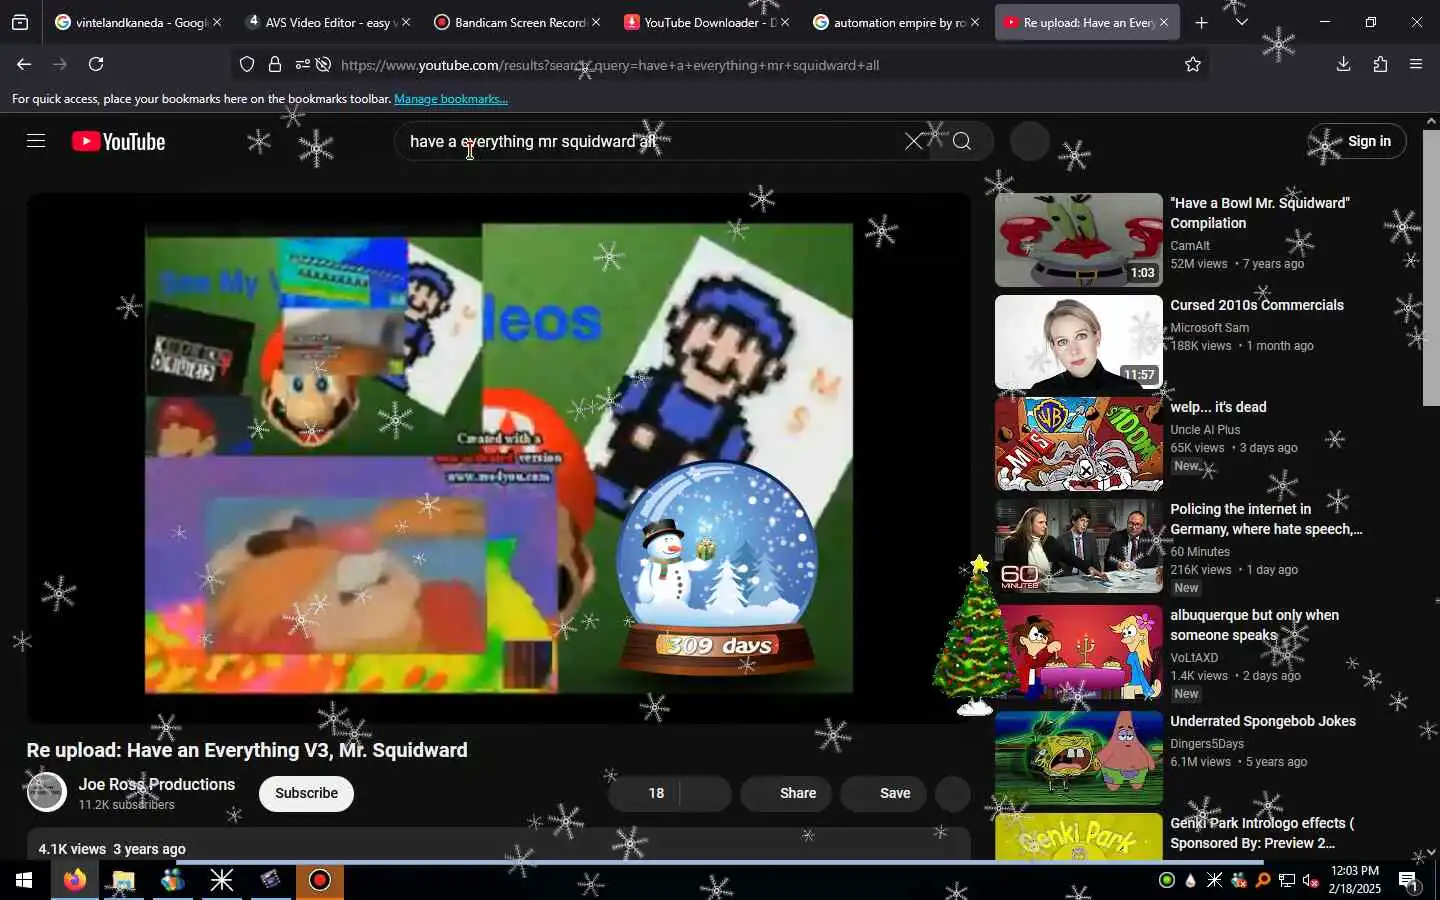The height and width of the screenshot is (900, 1440).
Task: Open the Firefox extensions puzzle icon
Action: point(1380,64)
